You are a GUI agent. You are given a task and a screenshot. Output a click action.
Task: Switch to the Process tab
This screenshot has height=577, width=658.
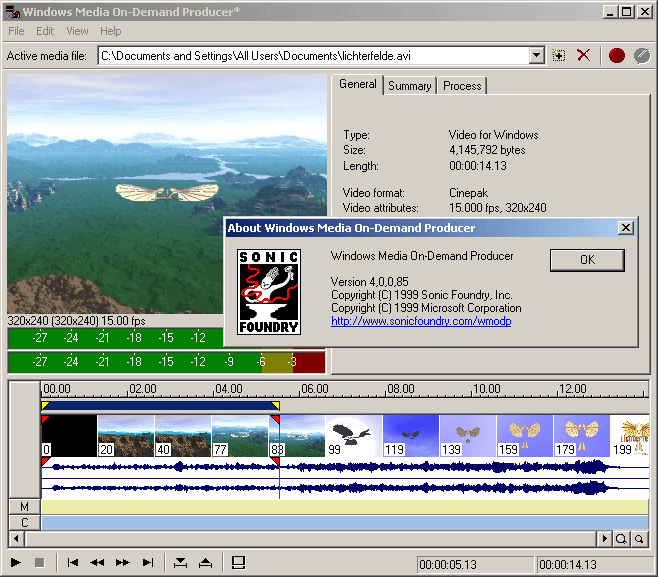click(462, 86)
